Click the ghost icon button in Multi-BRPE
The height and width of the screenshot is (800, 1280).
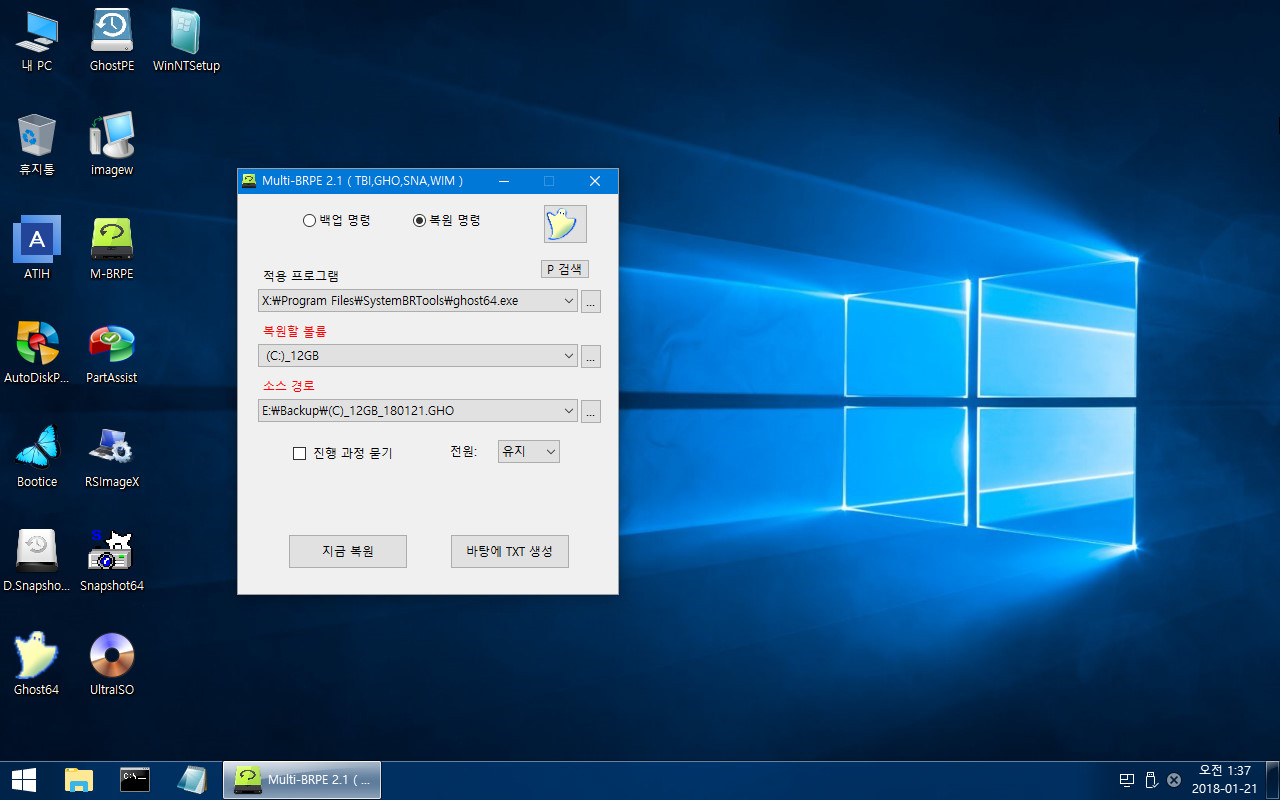[x=565, y=224]
